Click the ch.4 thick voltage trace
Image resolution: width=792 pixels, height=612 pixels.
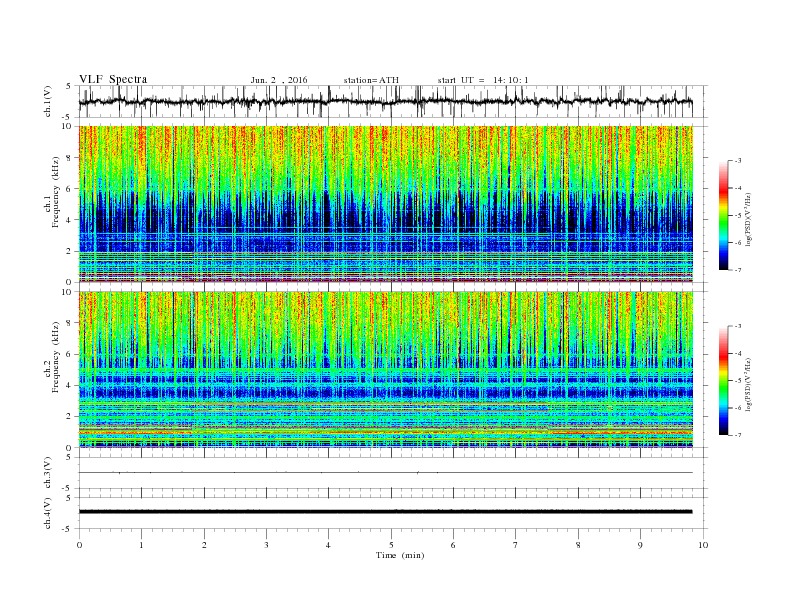pos(385,512)
